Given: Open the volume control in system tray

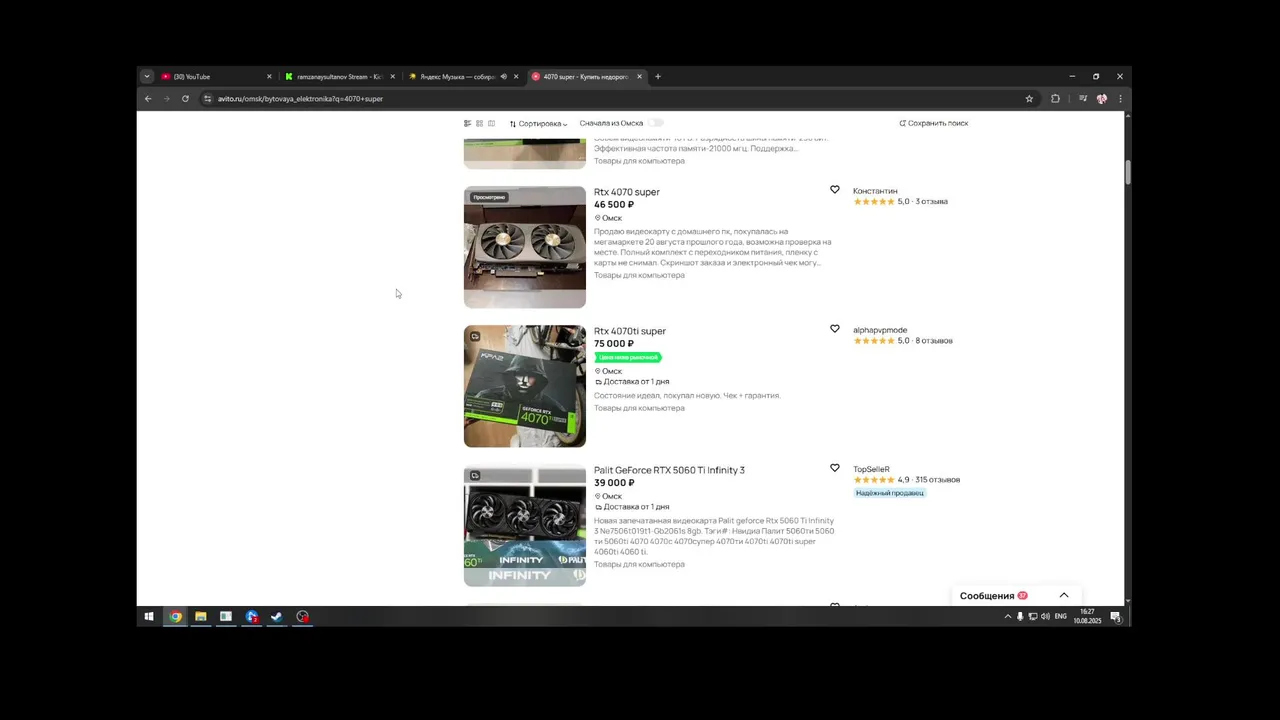Looking at the screenshot, I should click(x=1045, y=617).
